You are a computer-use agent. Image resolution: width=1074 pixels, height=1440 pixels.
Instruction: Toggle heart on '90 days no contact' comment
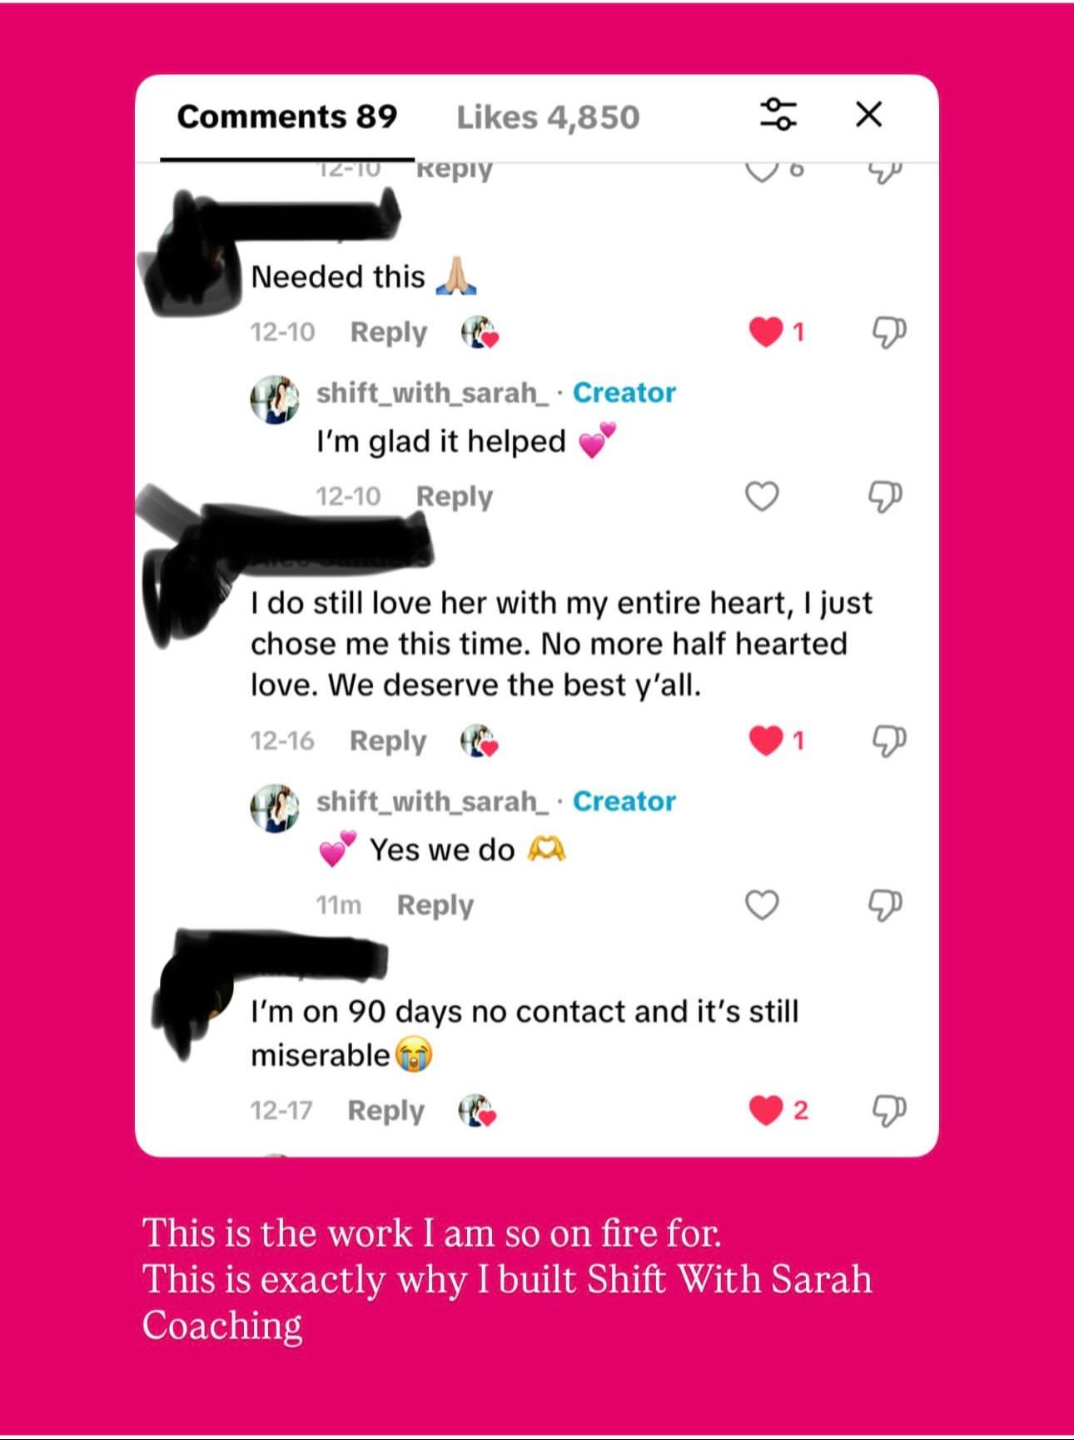[766, 1110]
